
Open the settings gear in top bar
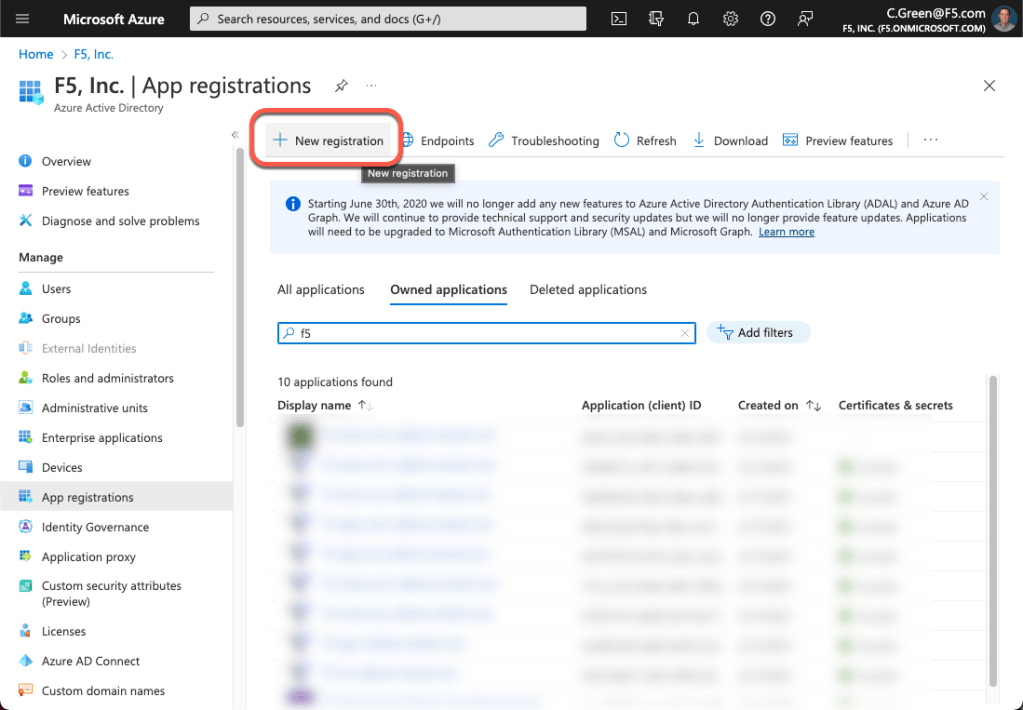pyautogui.click(x=730, y=19)
